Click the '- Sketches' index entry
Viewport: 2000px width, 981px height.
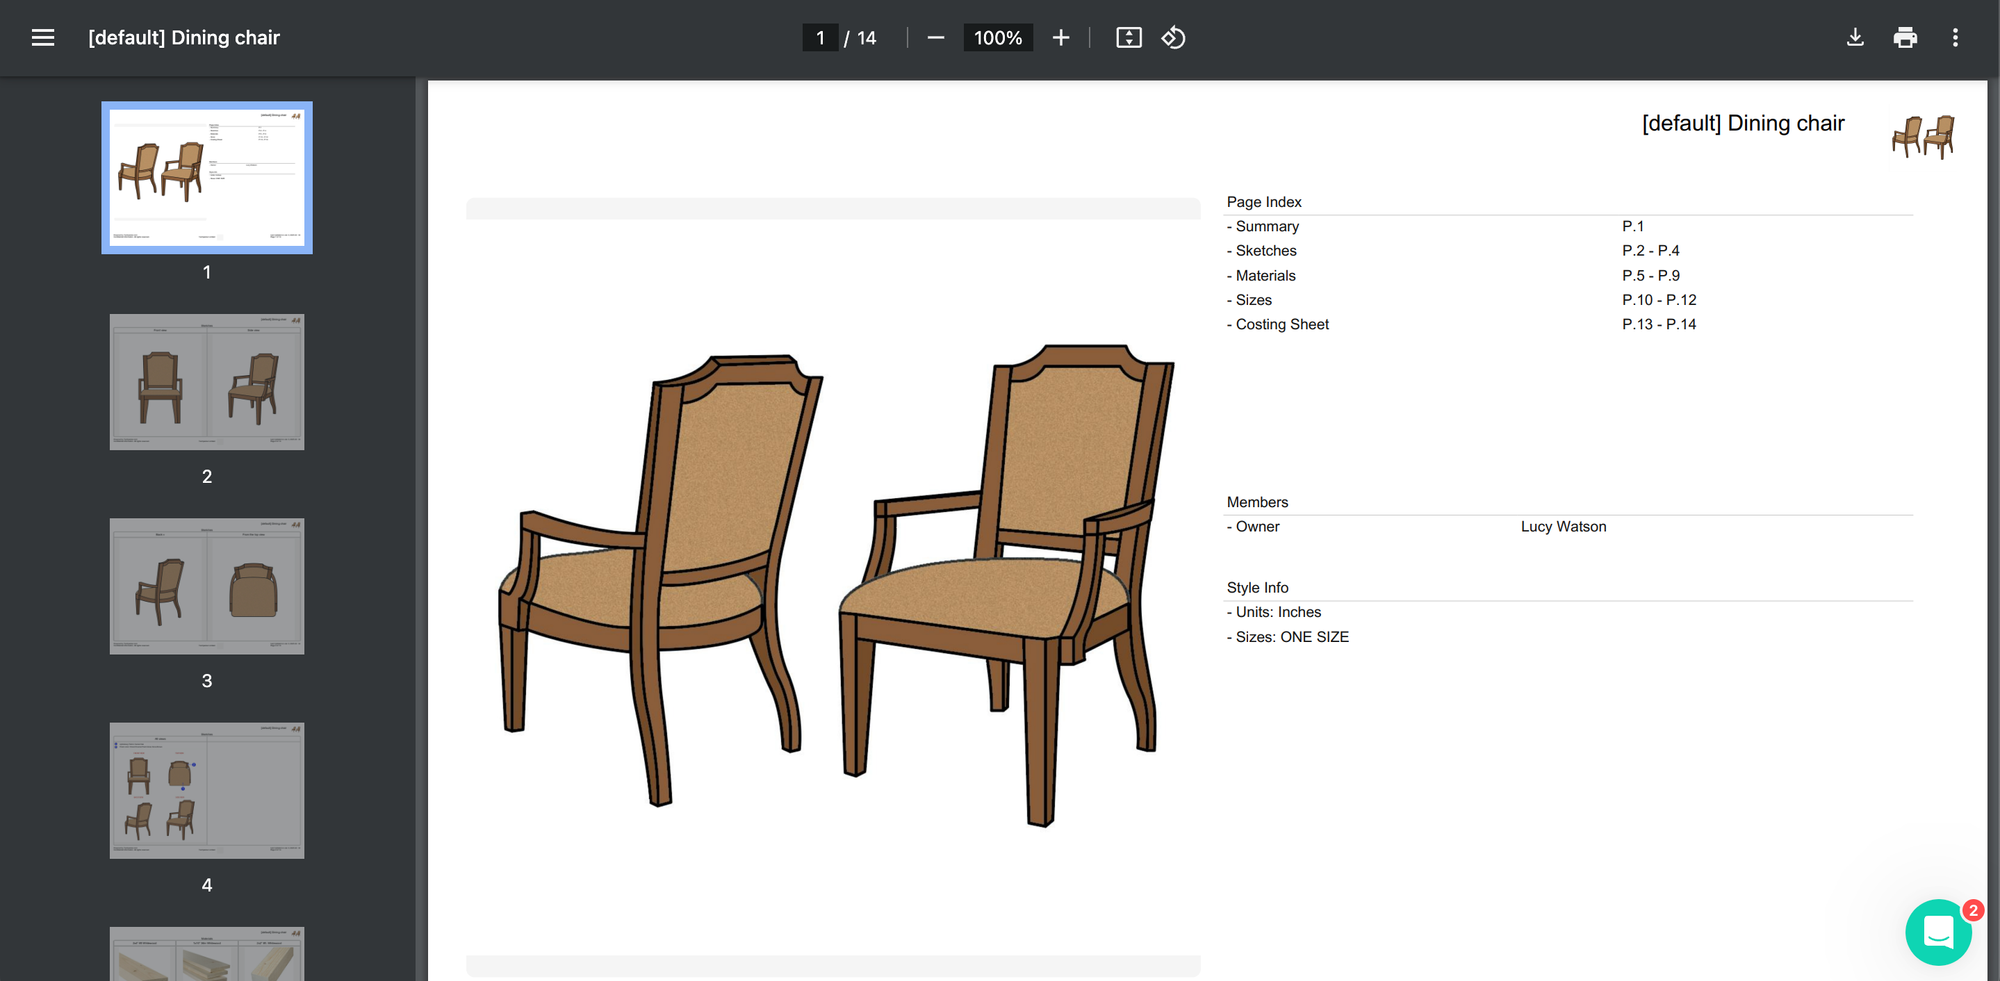pyautogui.click(x=1262, y=251)
